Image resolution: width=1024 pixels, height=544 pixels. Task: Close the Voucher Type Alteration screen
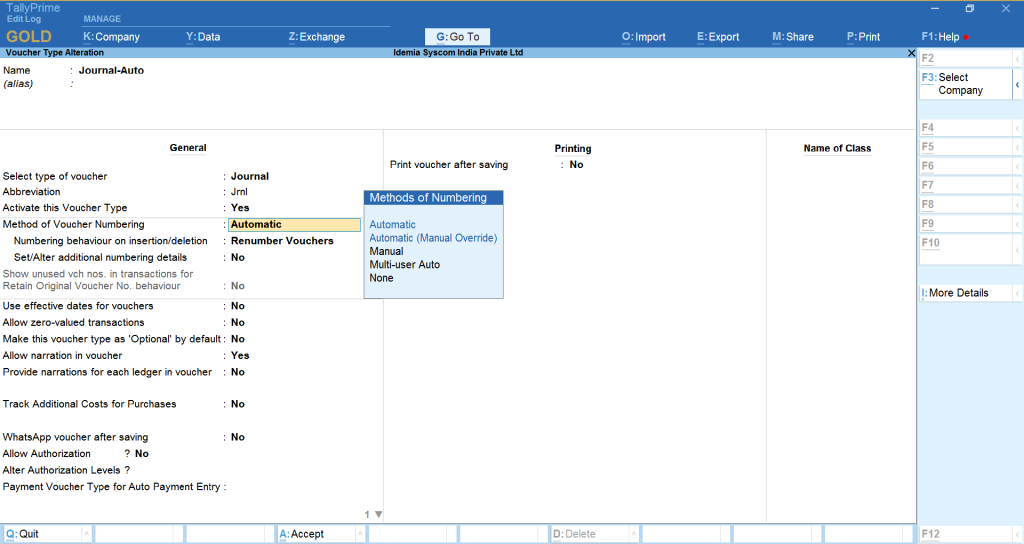pos(910,53)
